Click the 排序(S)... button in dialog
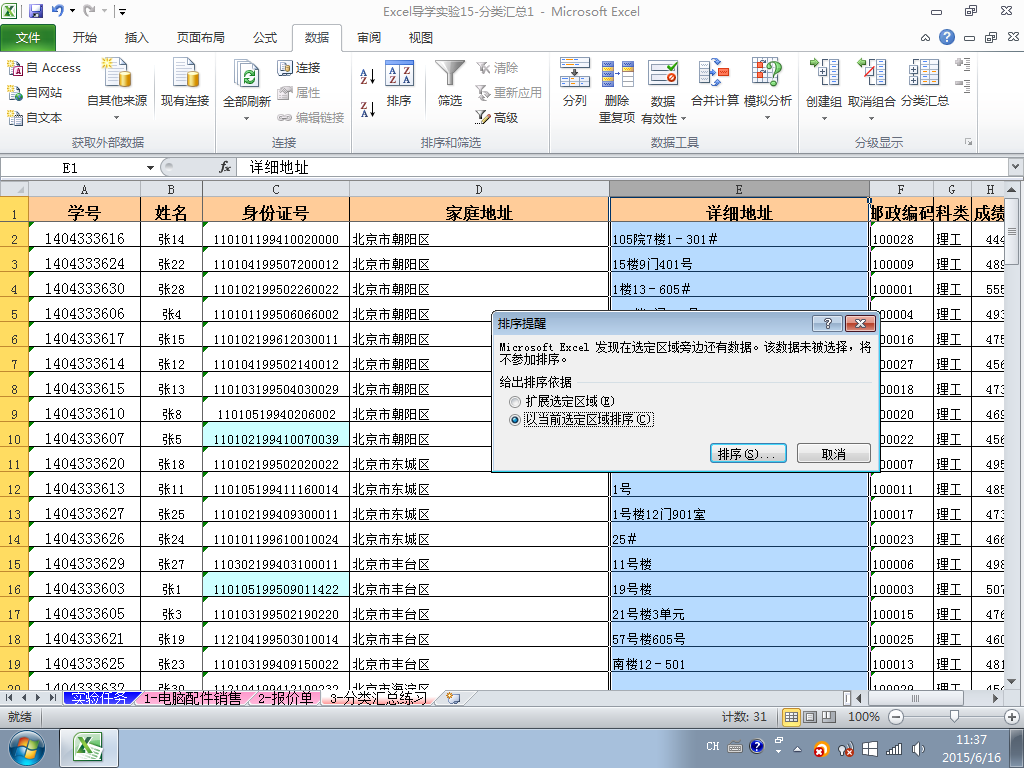Viewport: 1024px width, 768px height. click(748, 454)
